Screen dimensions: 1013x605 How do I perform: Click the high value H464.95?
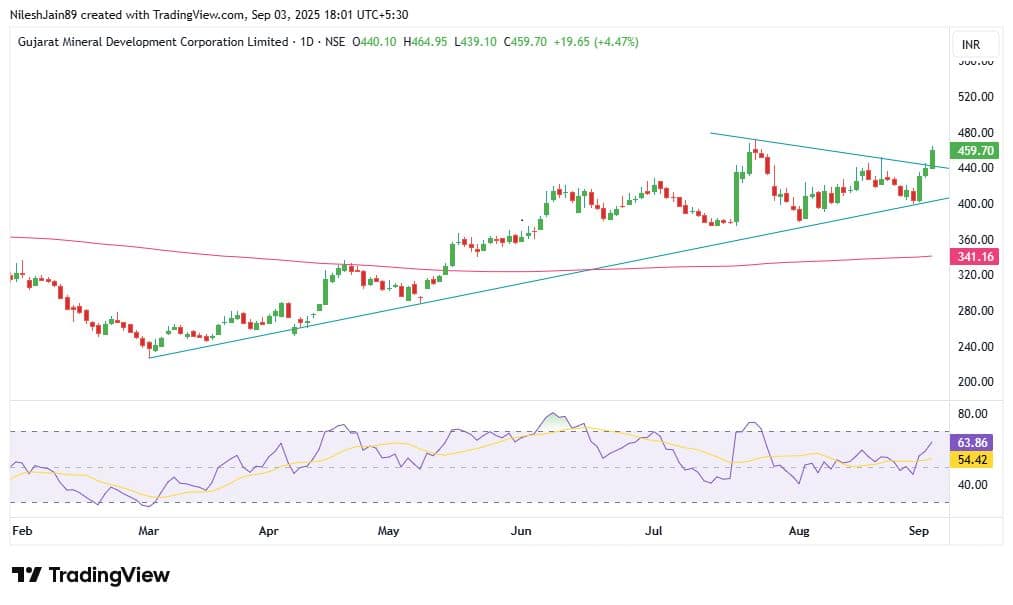425,42
